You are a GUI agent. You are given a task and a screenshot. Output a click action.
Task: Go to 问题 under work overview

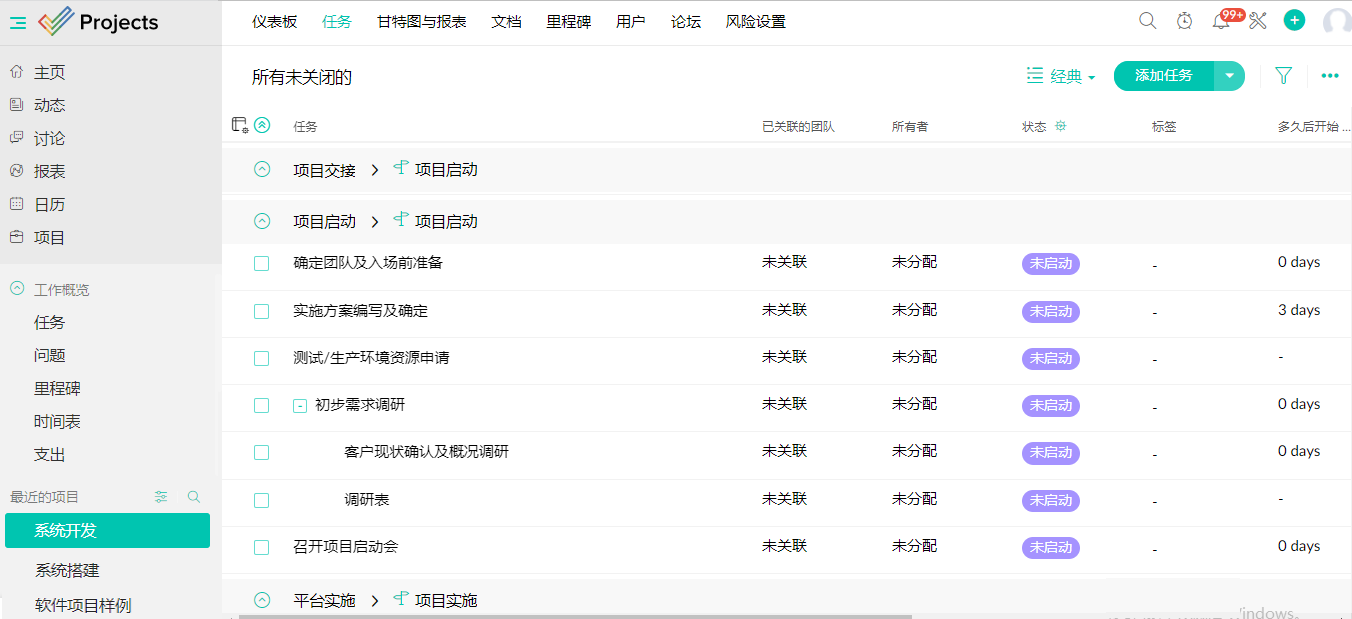(50, 355)
